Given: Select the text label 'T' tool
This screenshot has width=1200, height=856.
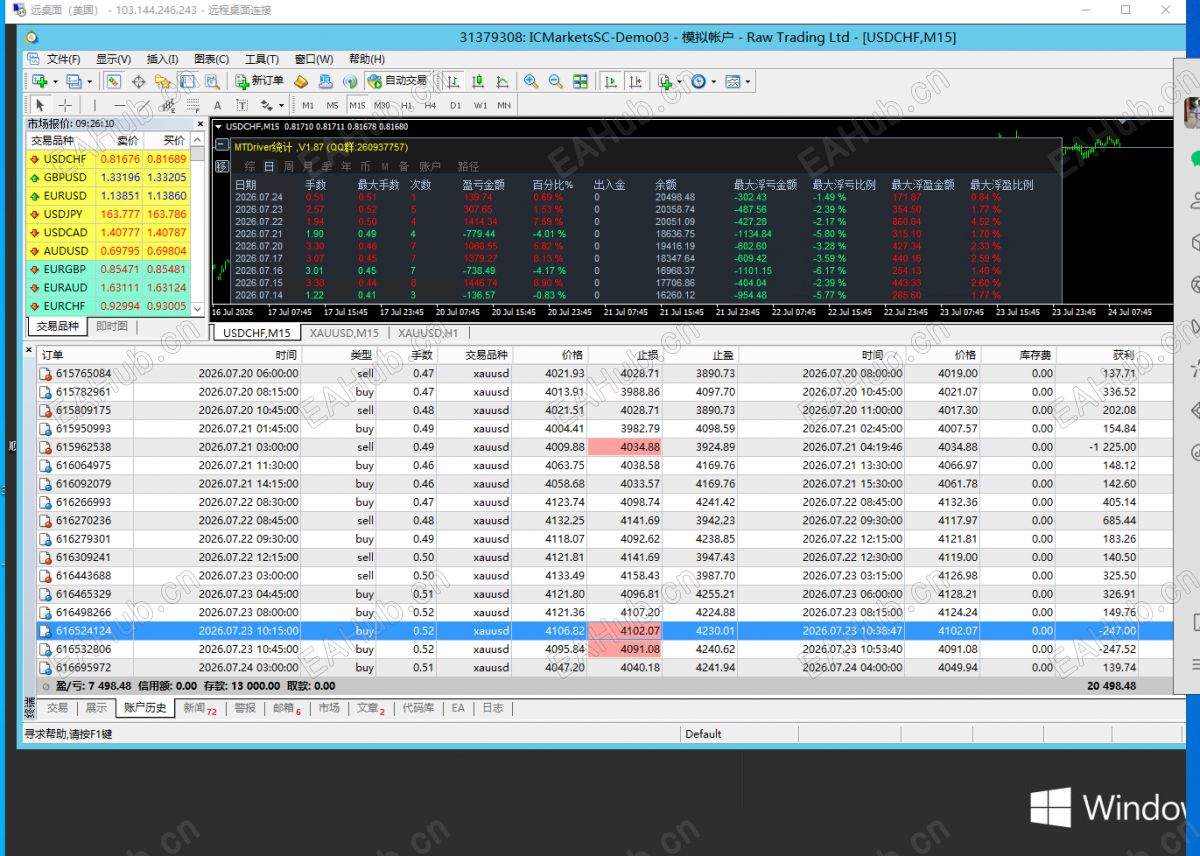Looking at the screenshot, I should coord(242,104).
